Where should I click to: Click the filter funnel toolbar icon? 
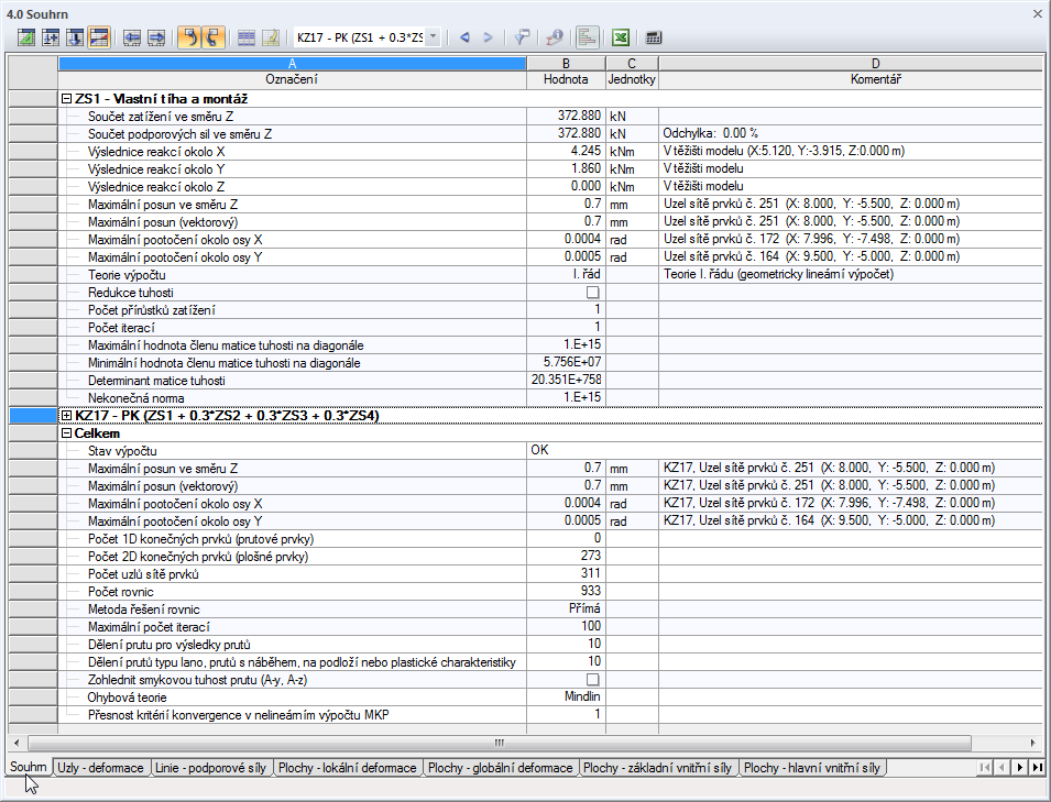[521, 38]
